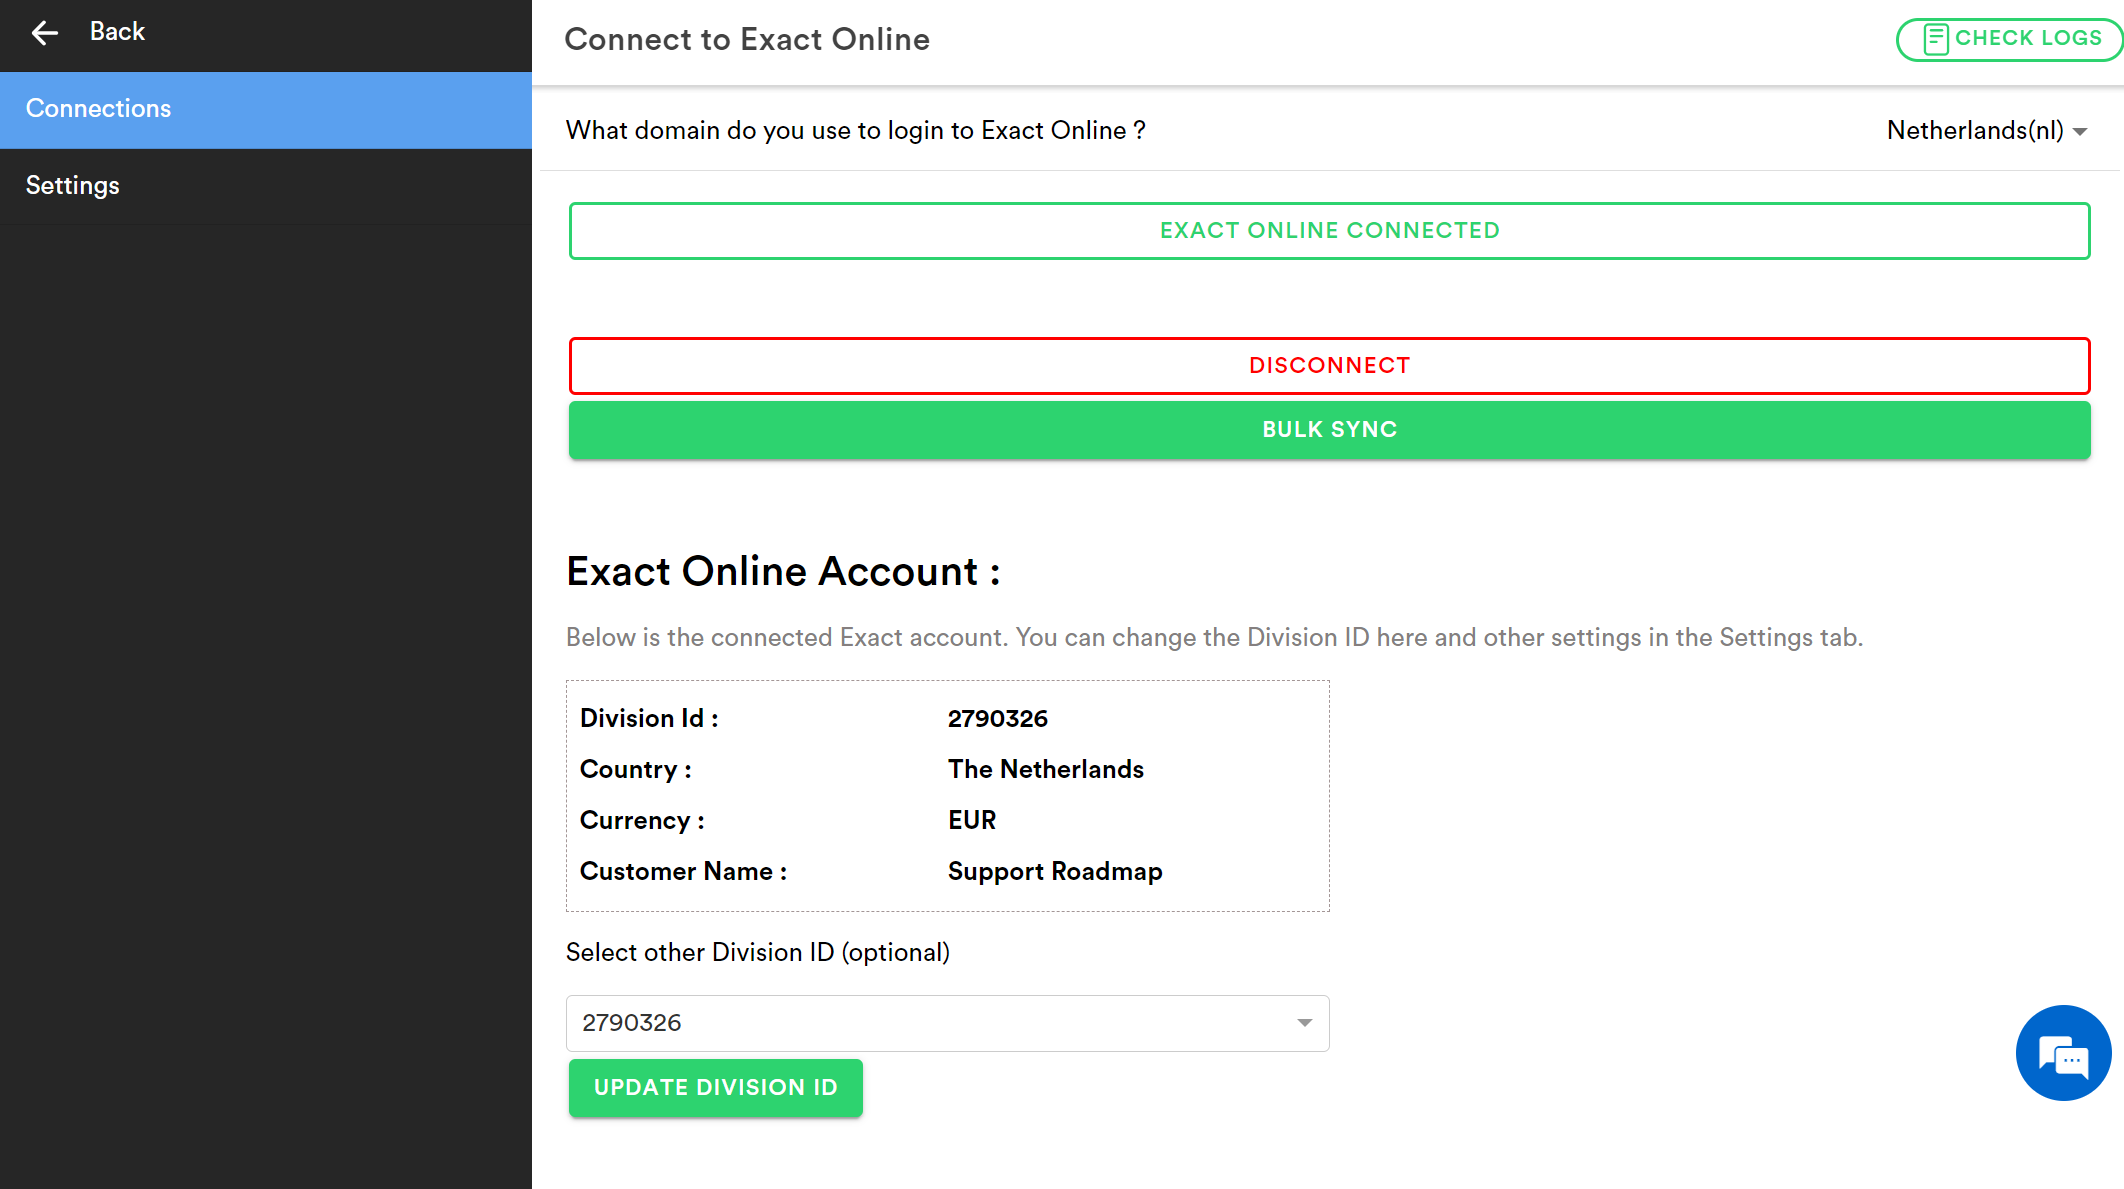Select the country value The Netherlands
The width and height of the screenshot is (2124, 1189).
pyautogui.click(x=1045, y=770)
